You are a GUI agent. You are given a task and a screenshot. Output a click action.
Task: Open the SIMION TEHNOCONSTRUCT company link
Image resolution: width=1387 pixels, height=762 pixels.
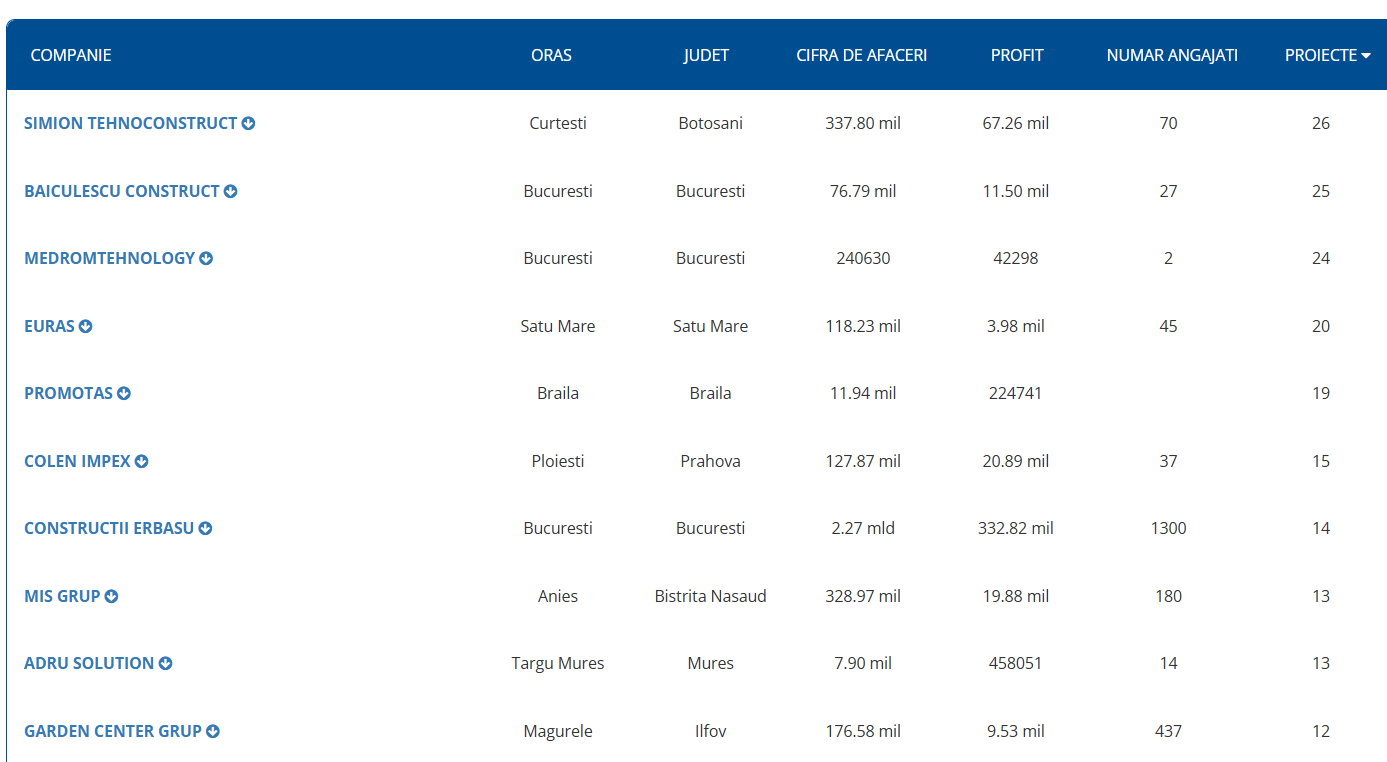coord(130,123)
